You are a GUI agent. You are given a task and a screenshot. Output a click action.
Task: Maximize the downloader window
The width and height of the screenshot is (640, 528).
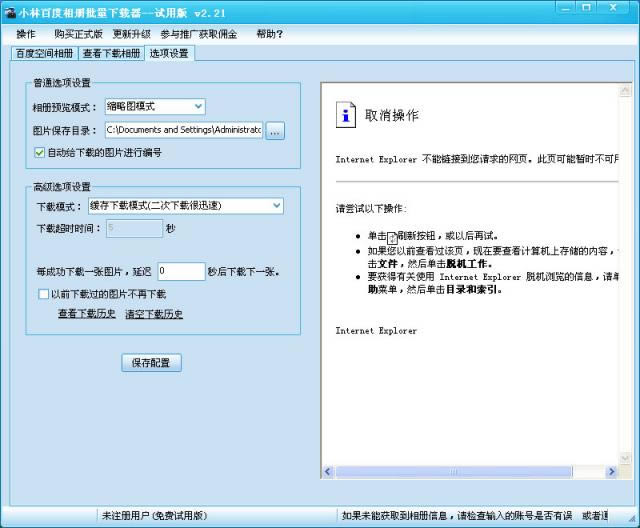point(587,8)
